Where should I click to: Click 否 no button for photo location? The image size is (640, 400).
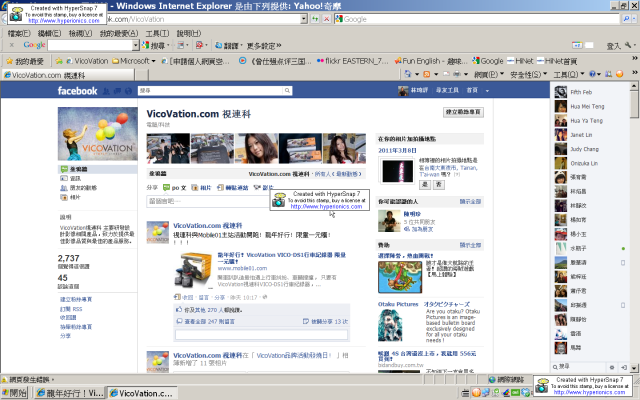[x=439, y=184]
